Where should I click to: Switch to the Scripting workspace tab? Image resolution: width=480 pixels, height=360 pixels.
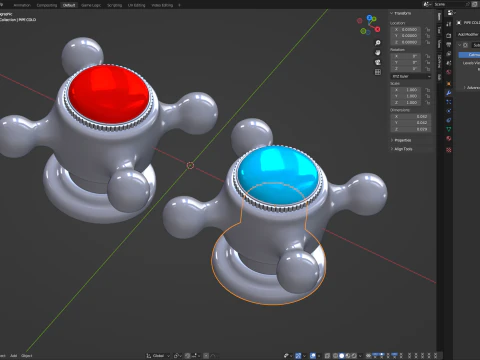coord(114,5)
